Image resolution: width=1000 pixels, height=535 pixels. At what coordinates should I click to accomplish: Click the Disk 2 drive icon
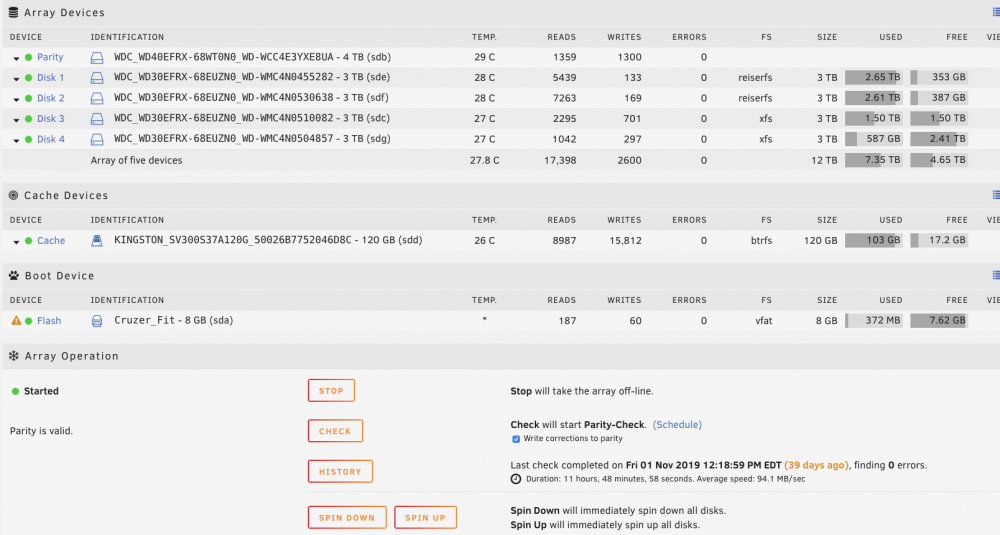[x=97, y=98]
